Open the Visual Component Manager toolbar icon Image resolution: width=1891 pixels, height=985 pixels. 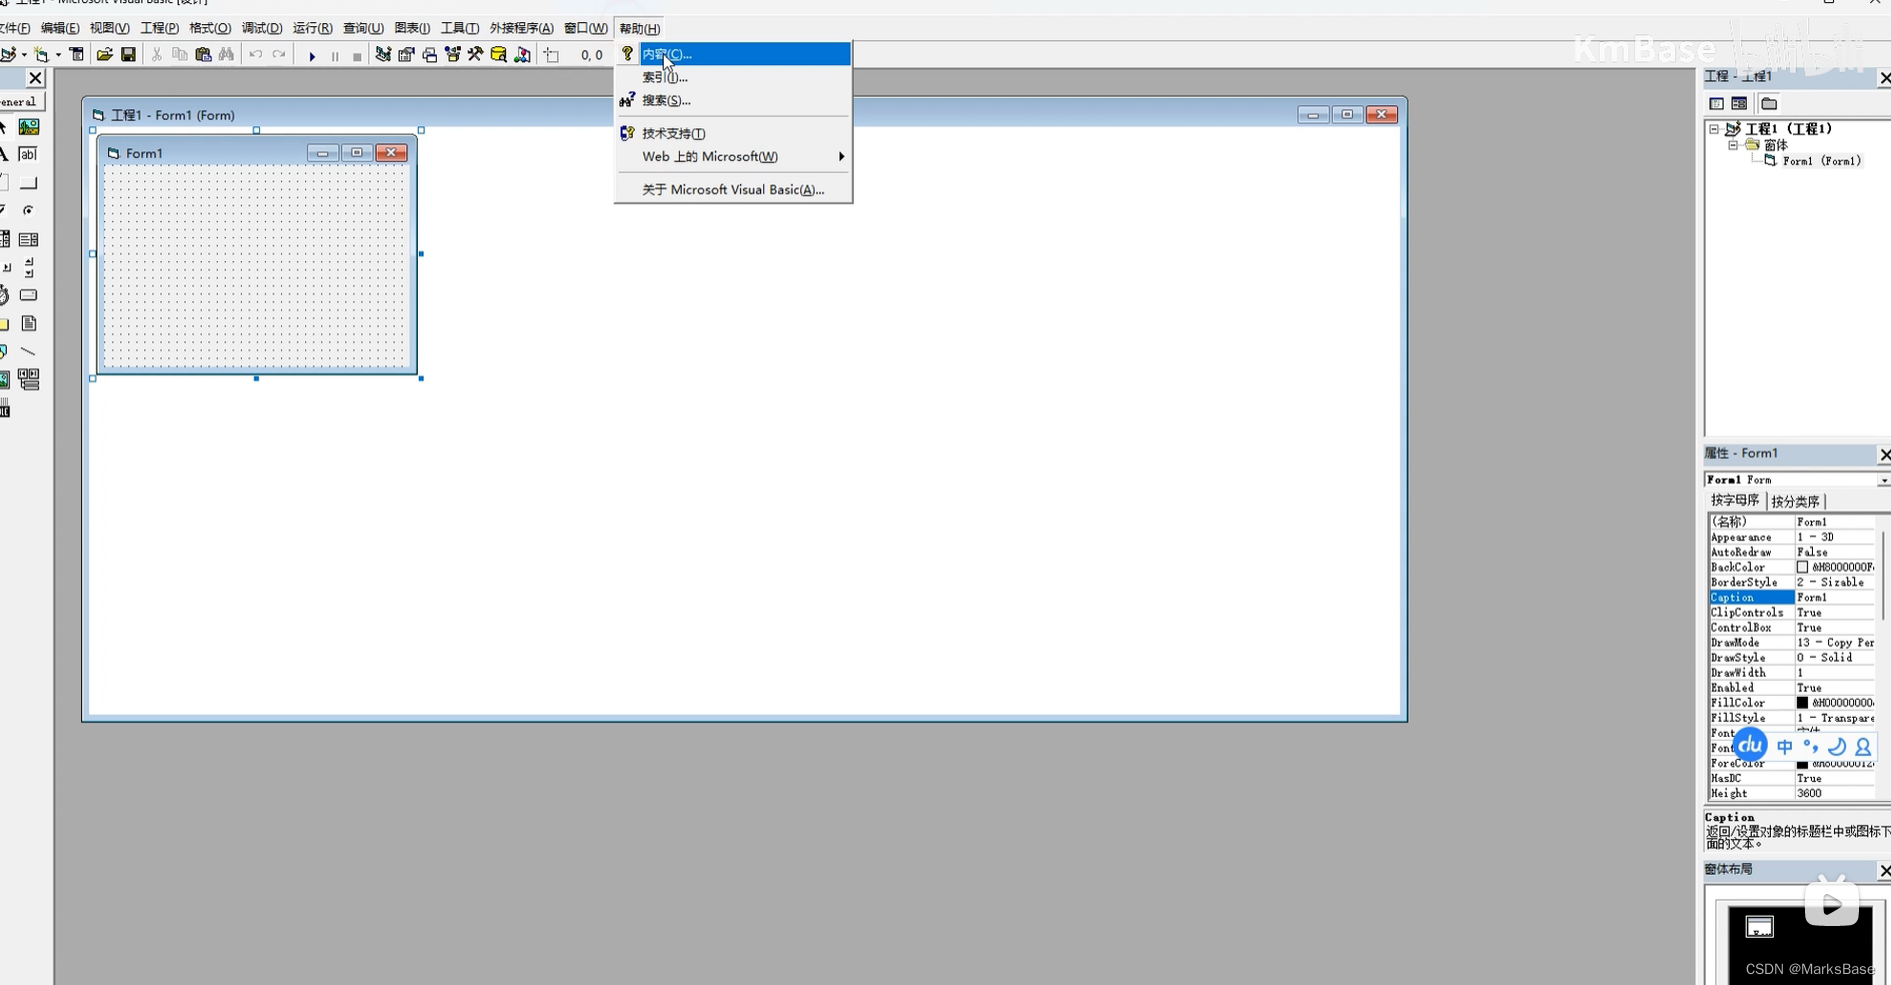[522, 55]
